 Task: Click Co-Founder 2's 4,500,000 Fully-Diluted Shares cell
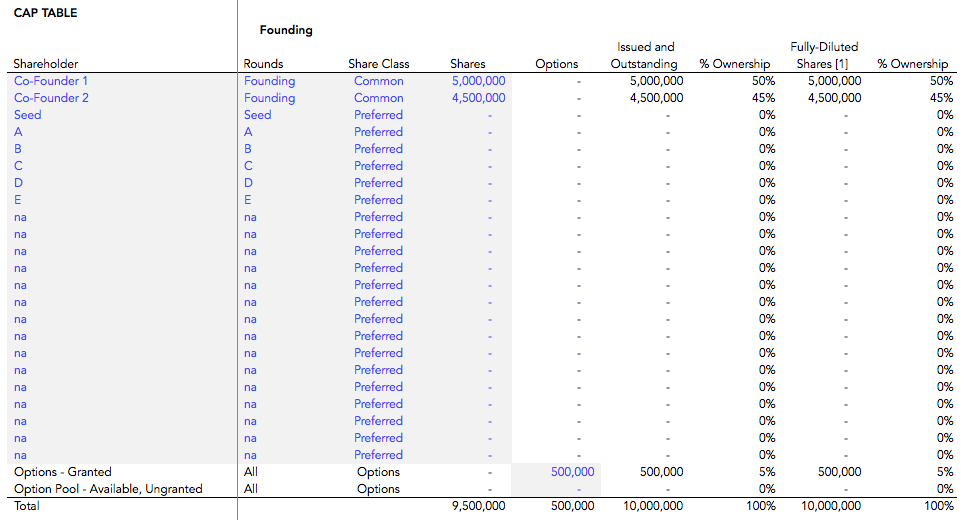(834, 98)
